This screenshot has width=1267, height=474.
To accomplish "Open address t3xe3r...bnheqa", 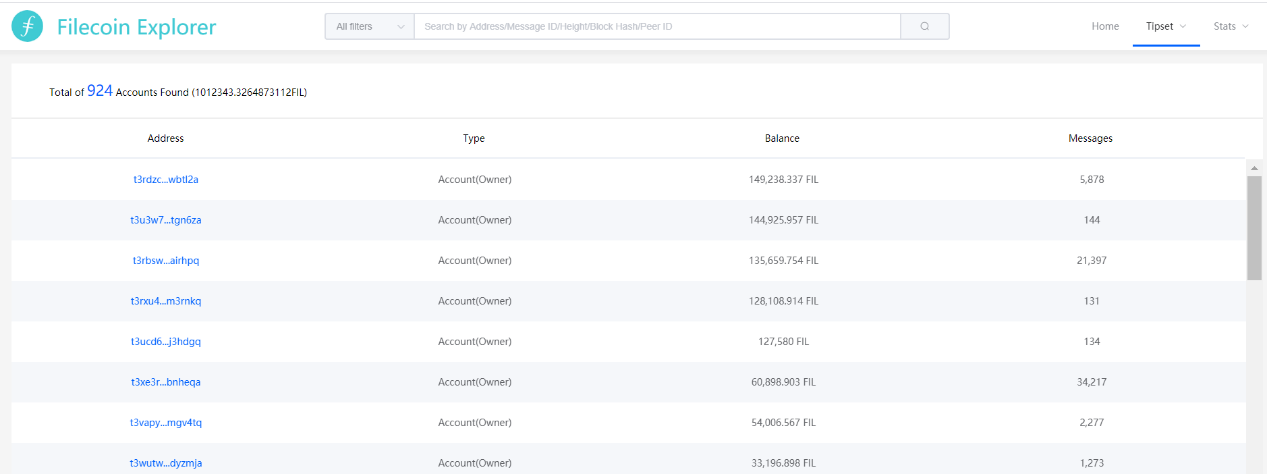I will click(166, 382).
